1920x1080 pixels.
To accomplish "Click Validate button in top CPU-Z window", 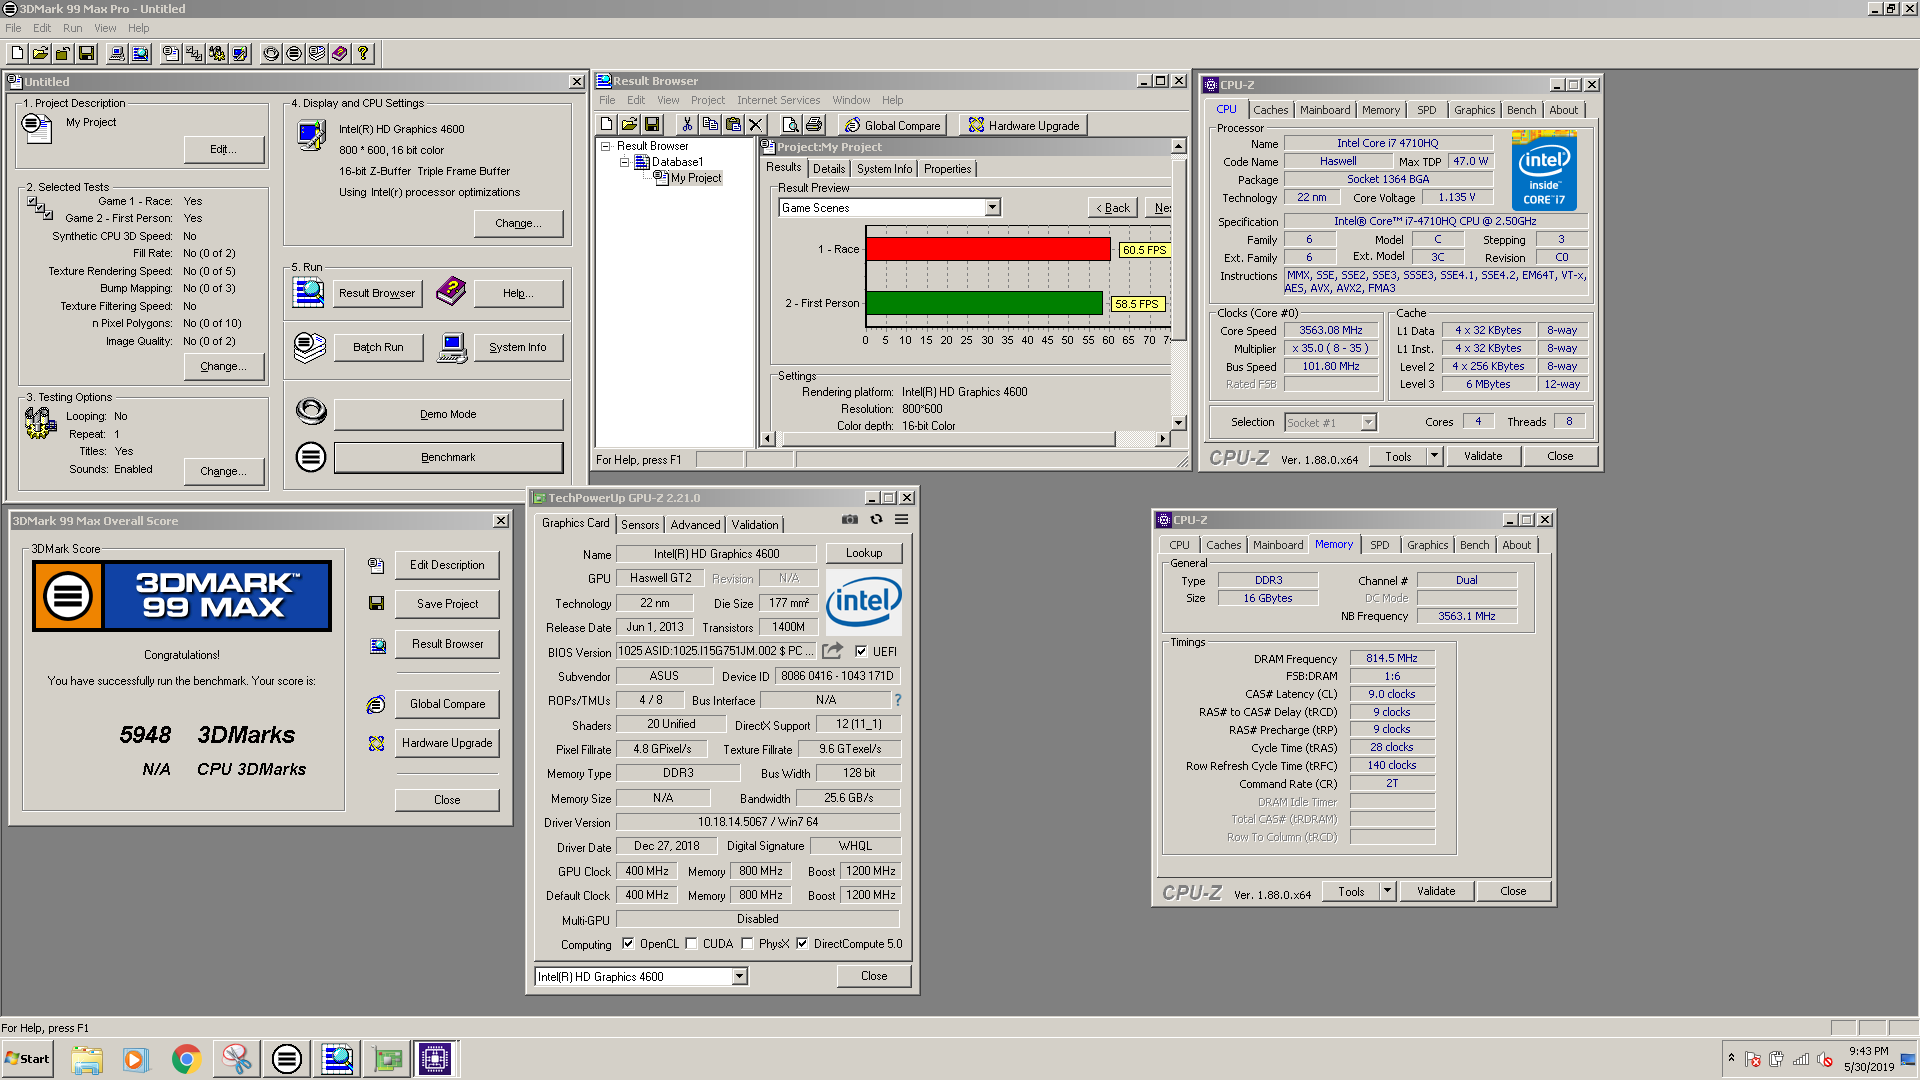I will point(1483,456).
